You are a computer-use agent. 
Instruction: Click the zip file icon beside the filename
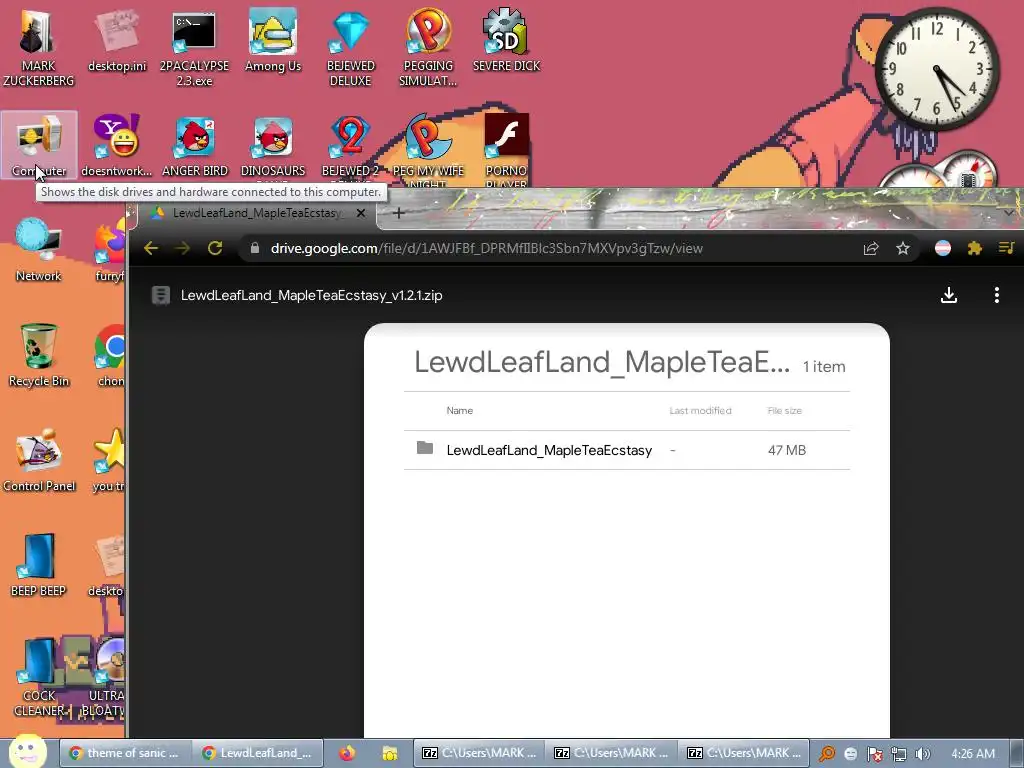coord(161,295)
